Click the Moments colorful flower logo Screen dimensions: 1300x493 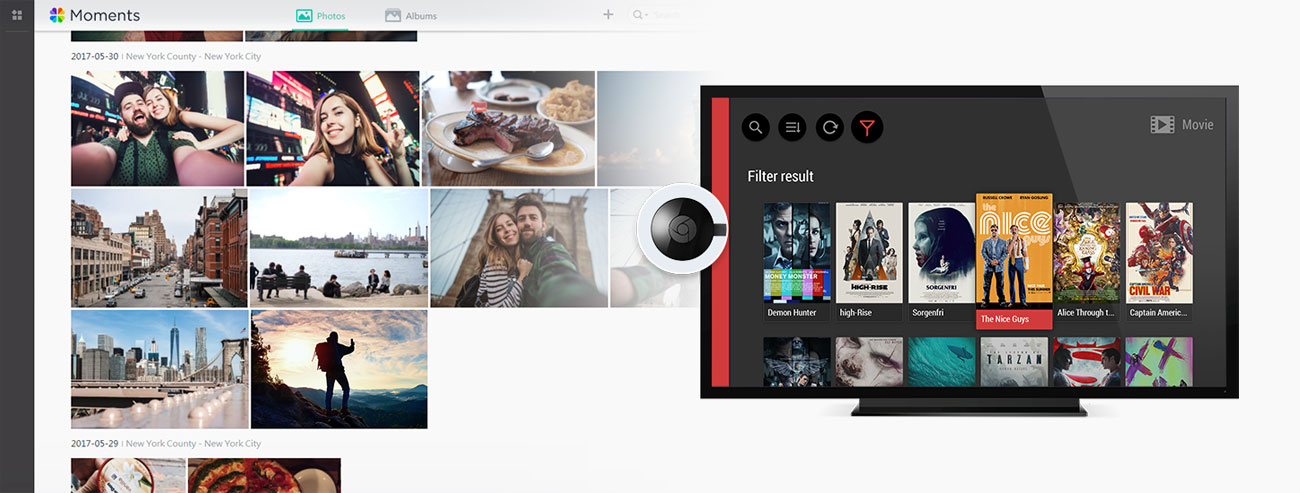click(x=57, y=15)
